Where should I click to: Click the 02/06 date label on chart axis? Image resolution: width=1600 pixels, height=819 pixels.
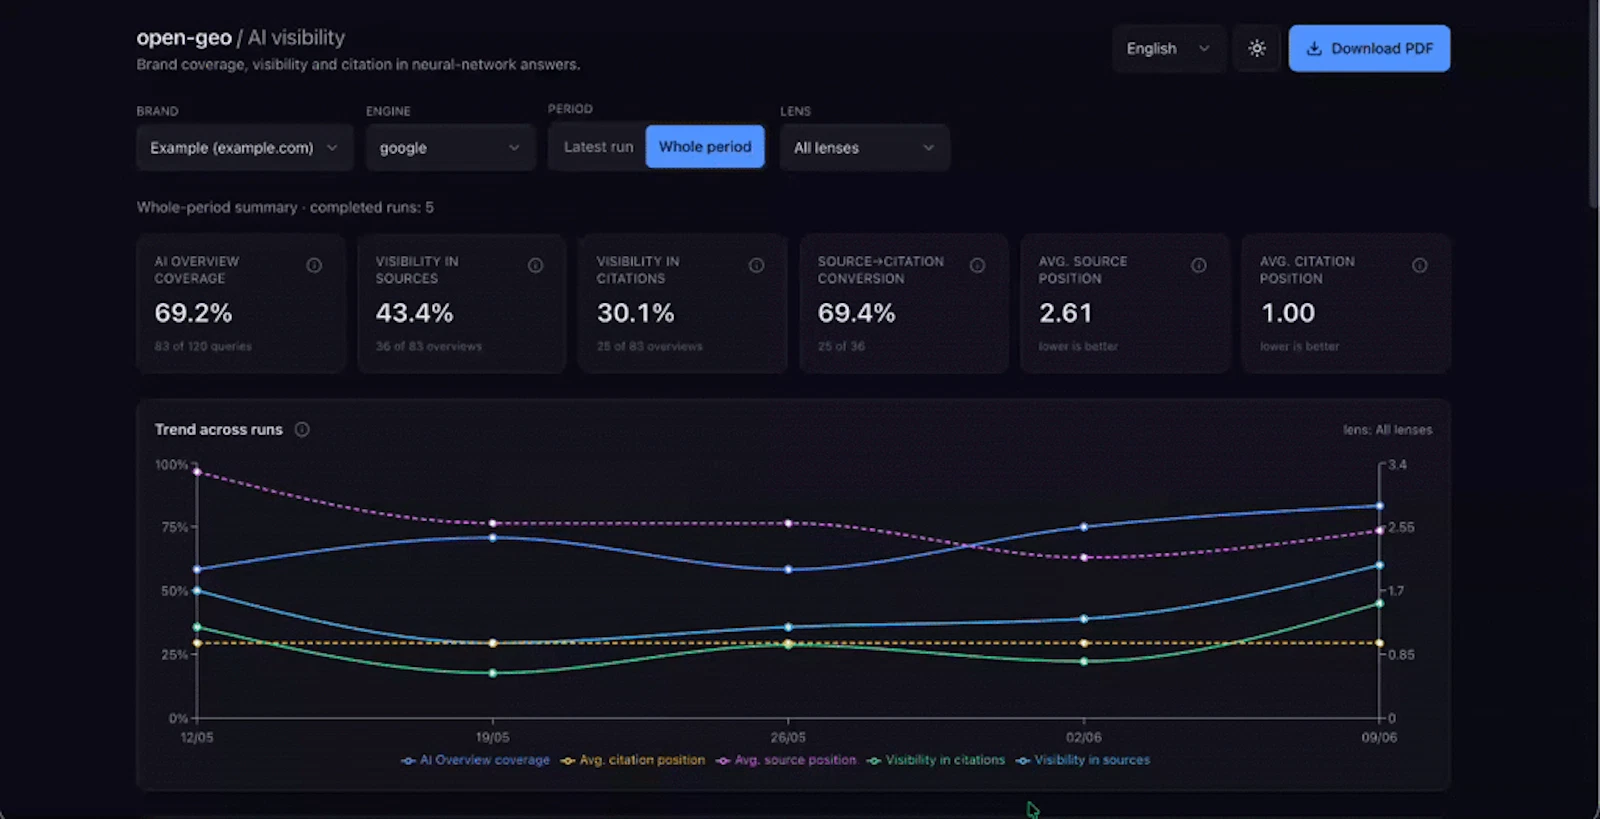pyautogui.click(x=1083, y=737)
